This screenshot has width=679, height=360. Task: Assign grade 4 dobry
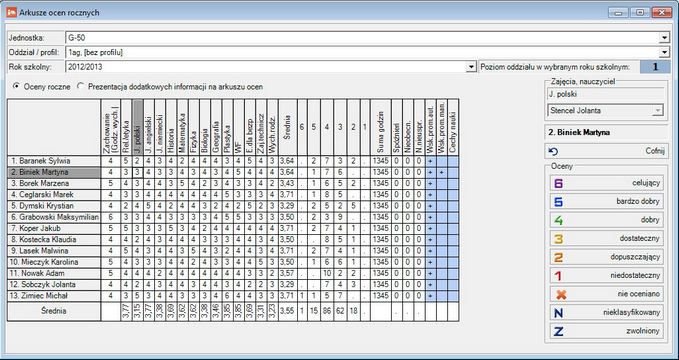tap(606, 220)
